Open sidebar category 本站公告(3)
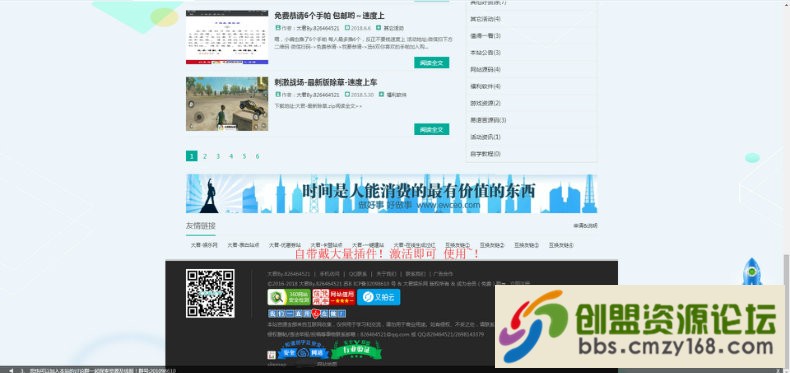 (485, 52)
